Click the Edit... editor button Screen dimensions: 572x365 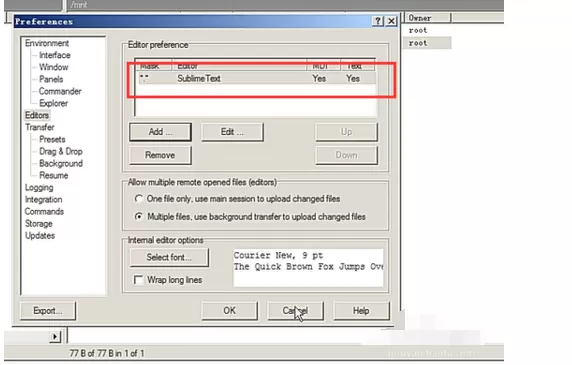click(x=232, y=132)
